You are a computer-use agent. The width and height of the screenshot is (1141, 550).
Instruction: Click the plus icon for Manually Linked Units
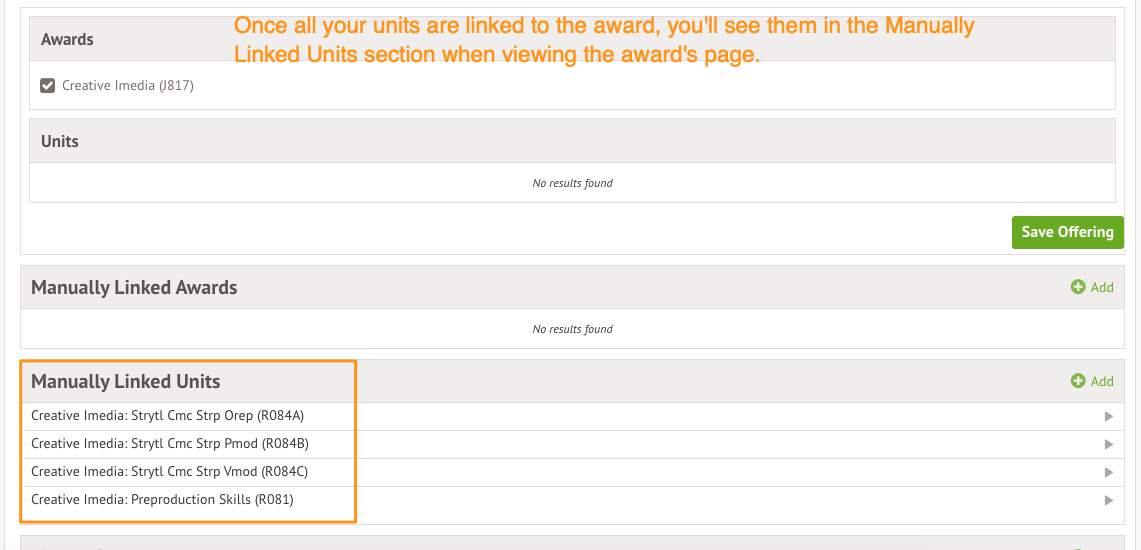point(1078,381)
